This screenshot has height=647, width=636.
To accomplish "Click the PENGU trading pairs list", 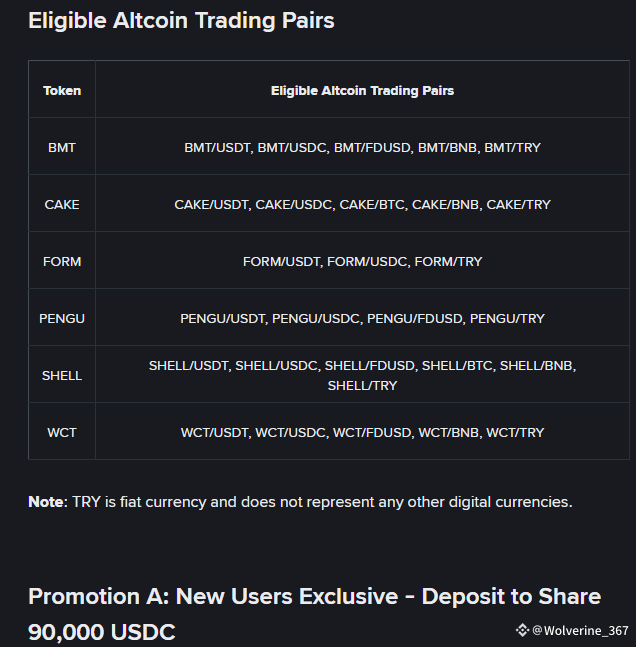I will 362,318.
